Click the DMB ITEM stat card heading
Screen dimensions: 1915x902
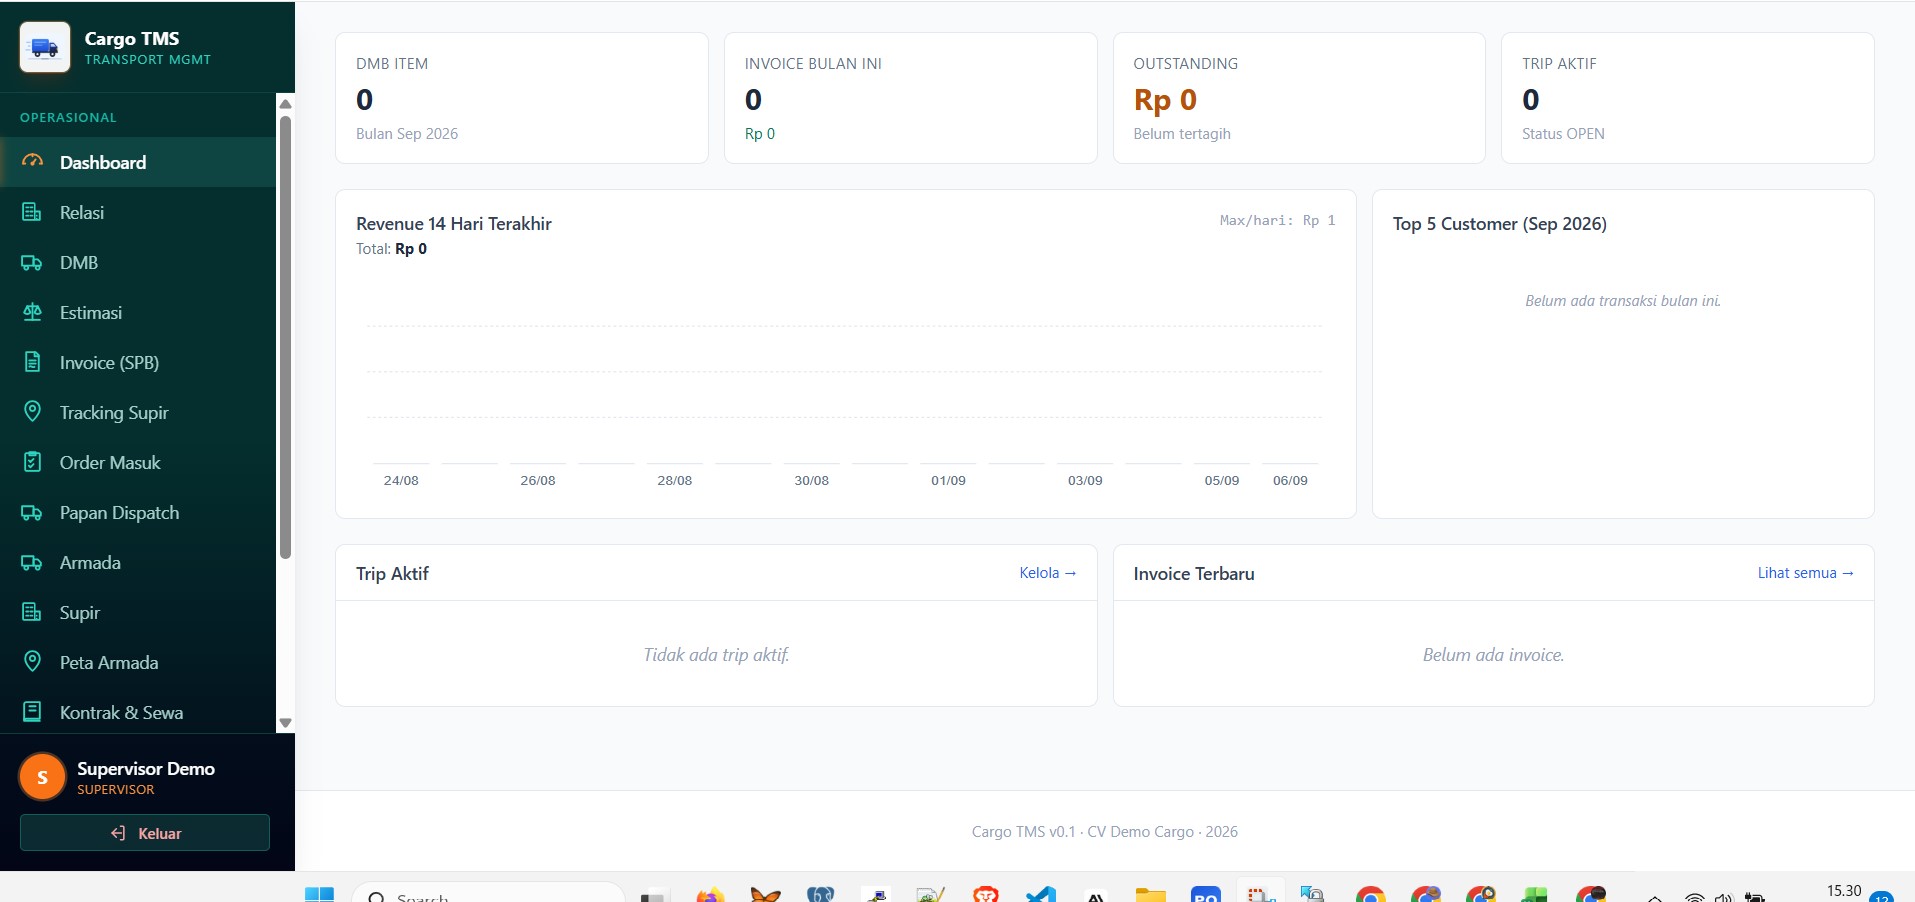point(392,64)
